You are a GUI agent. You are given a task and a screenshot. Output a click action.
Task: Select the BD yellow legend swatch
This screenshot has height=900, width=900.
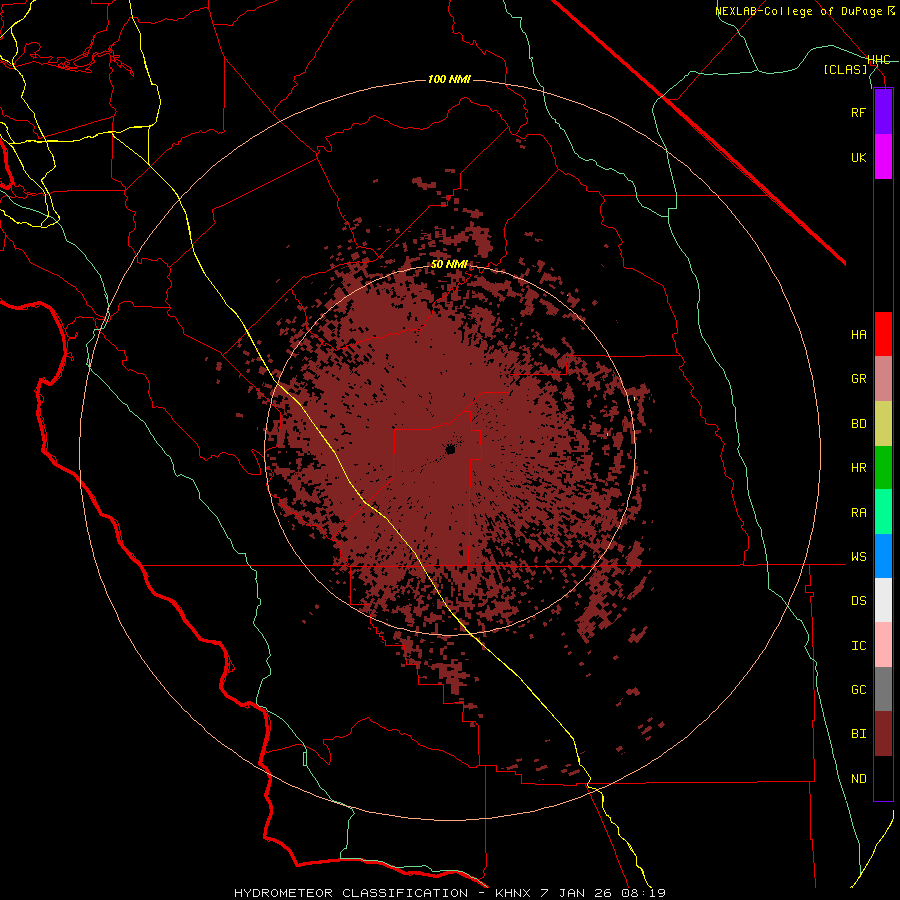(x=883, y=424)
